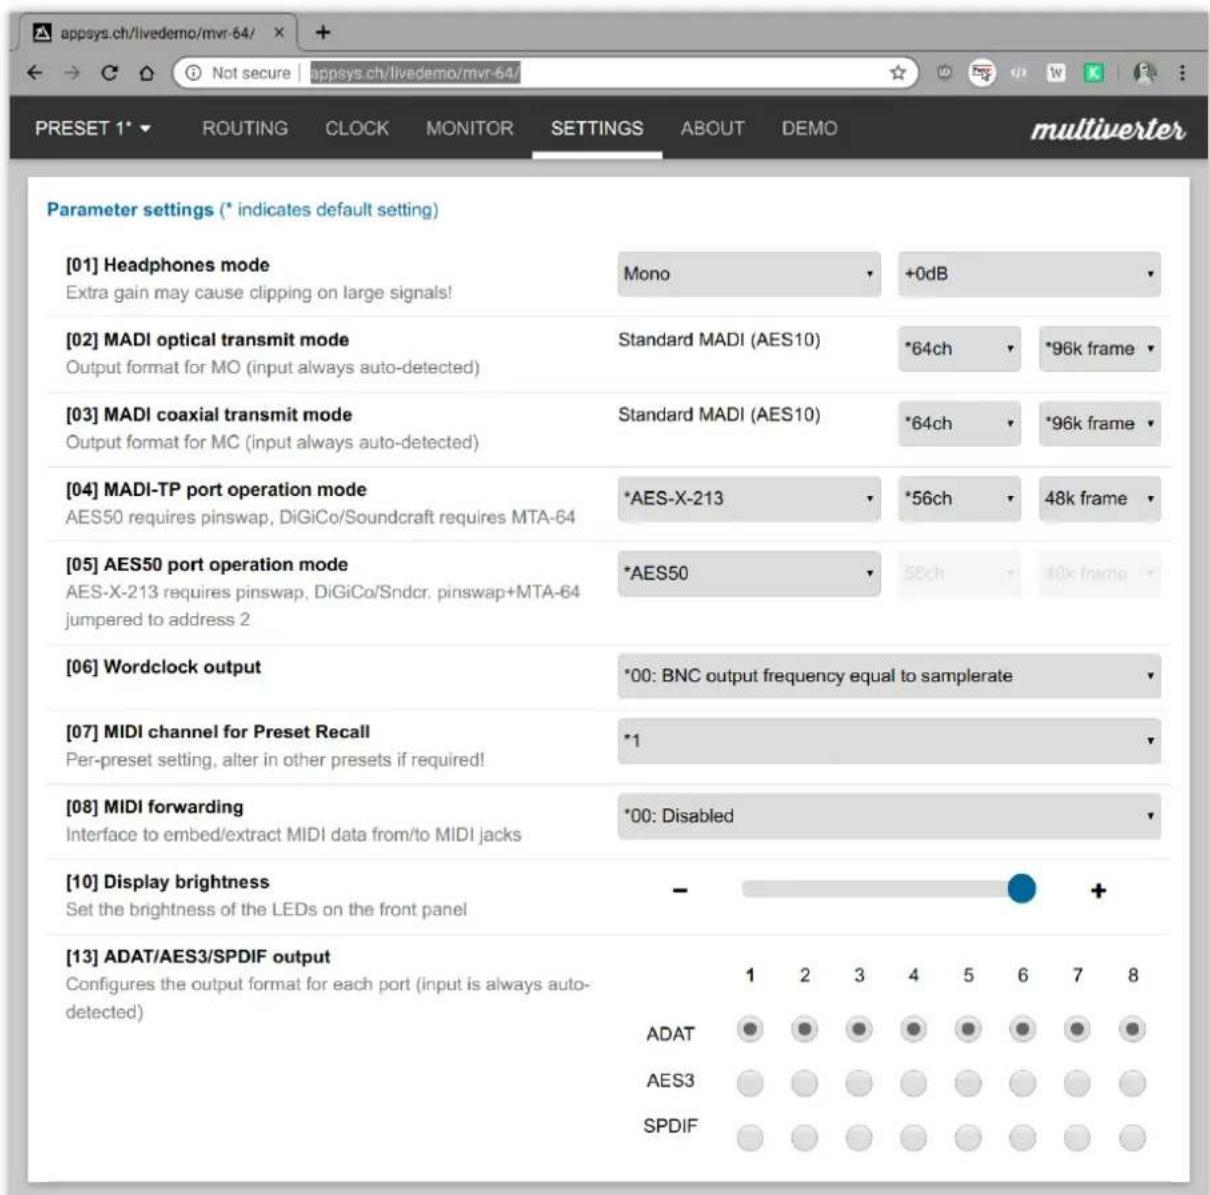This screenshot has height=1195, width=1210.
Task: Click the browser back arrow
Action: 35,73
